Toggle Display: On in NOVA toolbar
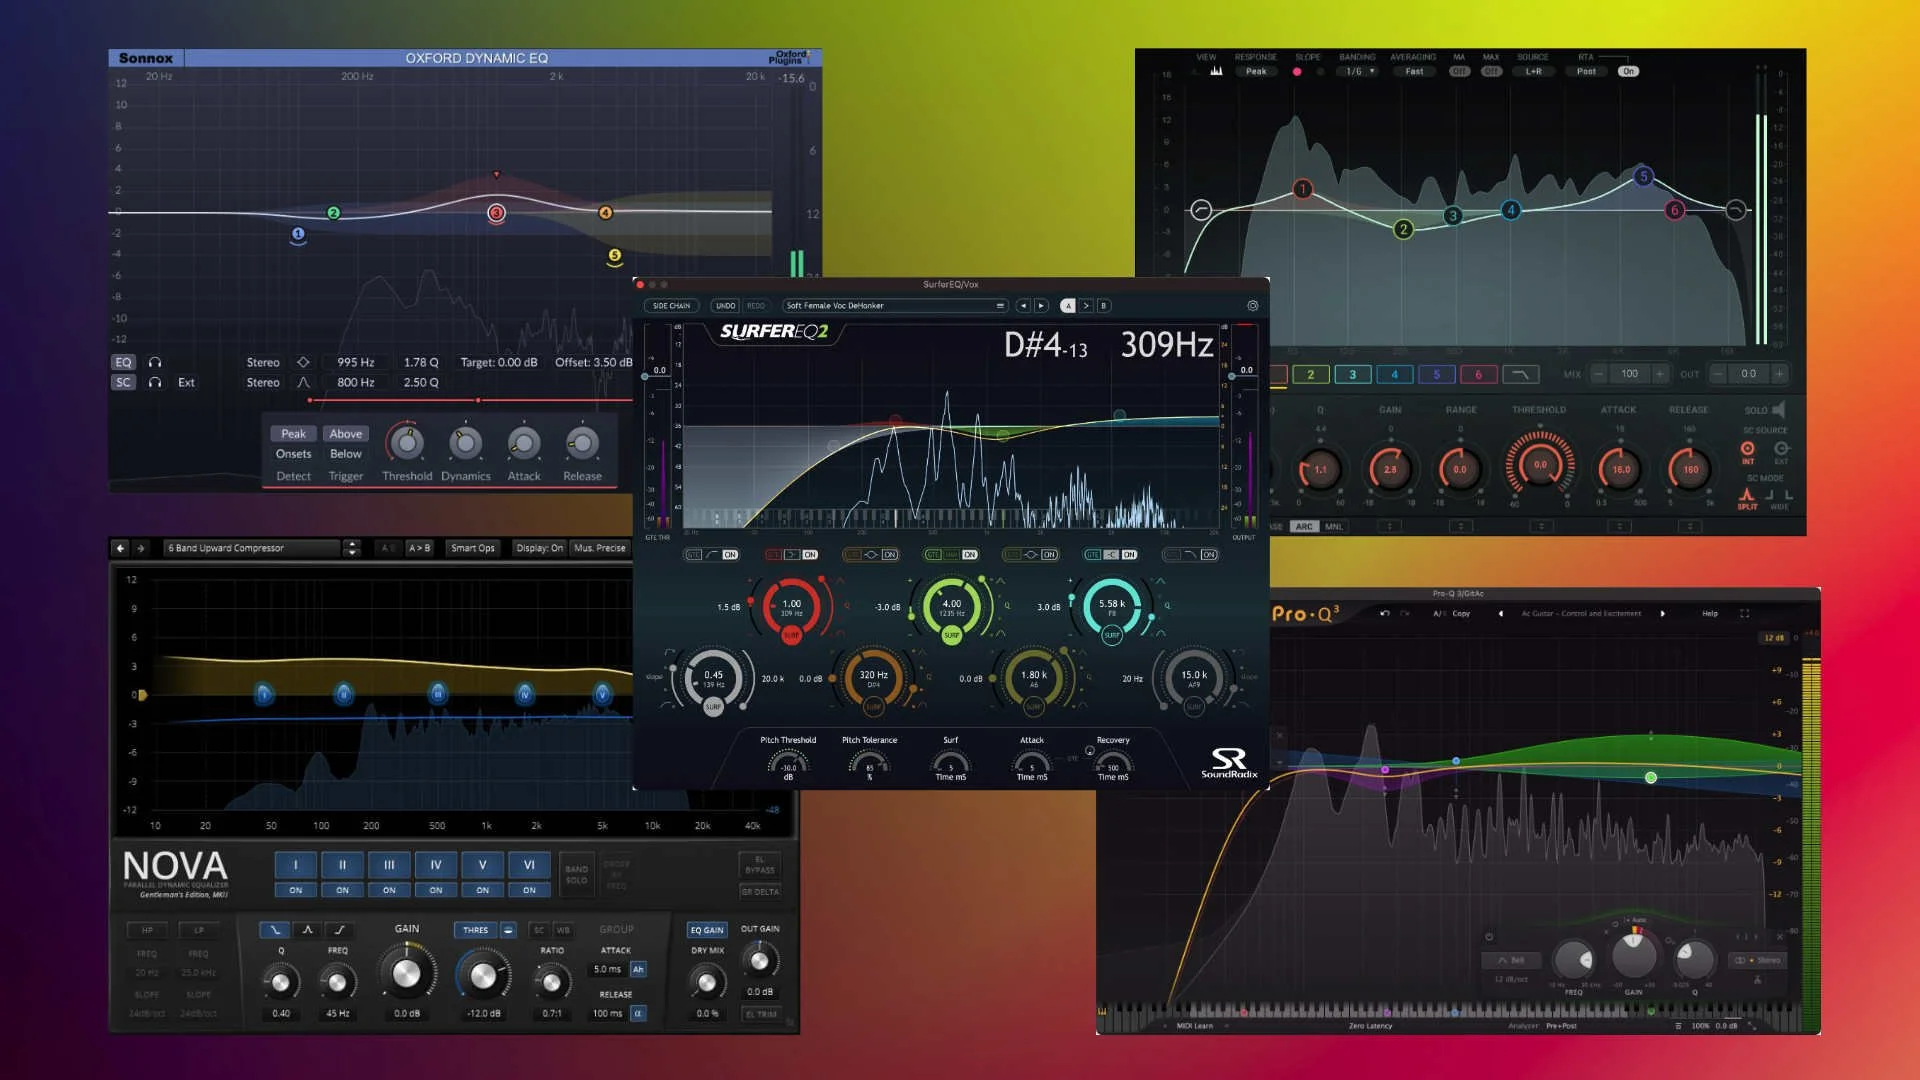The width and height of the screenshot is (1920, 1080). (539, 548)
